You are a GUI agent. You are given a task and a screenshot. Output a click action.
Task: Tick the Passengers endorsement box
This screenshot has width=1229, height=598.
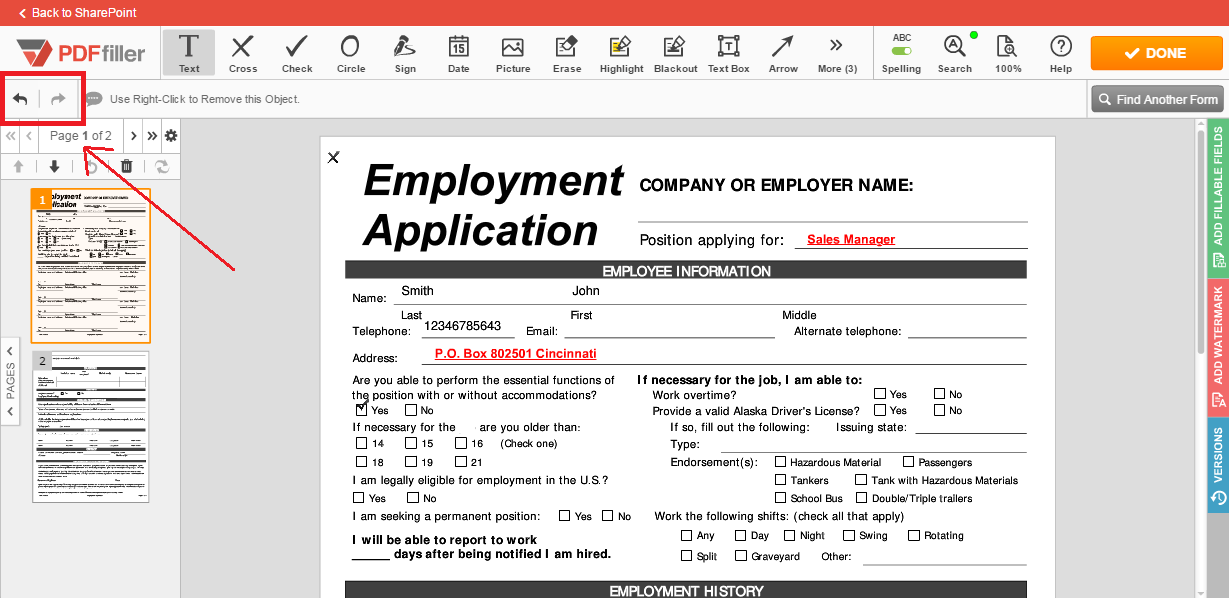pos(909,462)
